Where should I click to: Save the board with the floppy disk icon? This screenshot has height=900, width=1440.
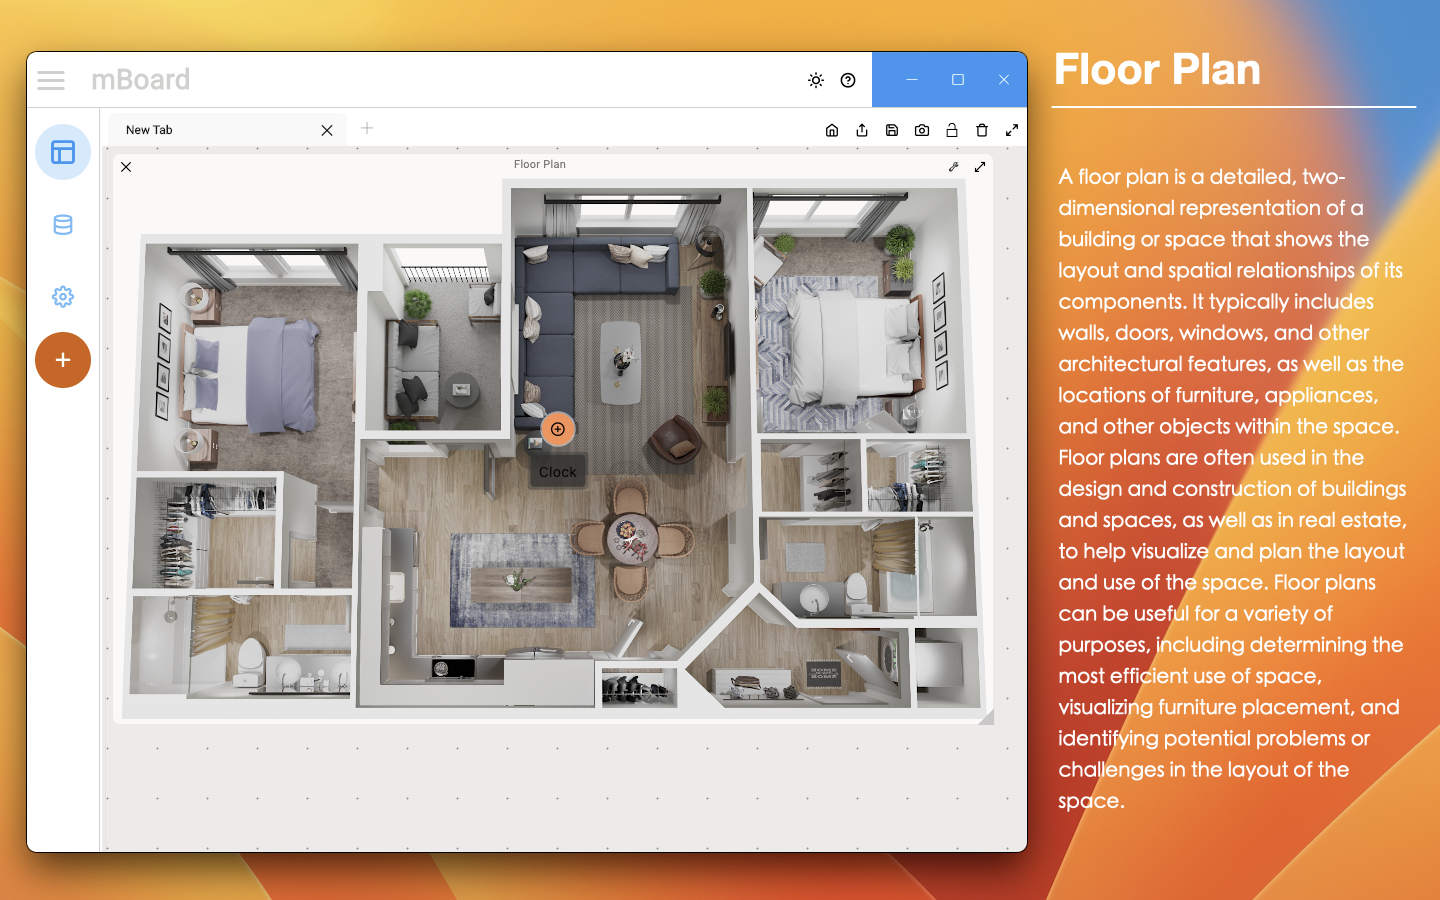coord(892,130)
